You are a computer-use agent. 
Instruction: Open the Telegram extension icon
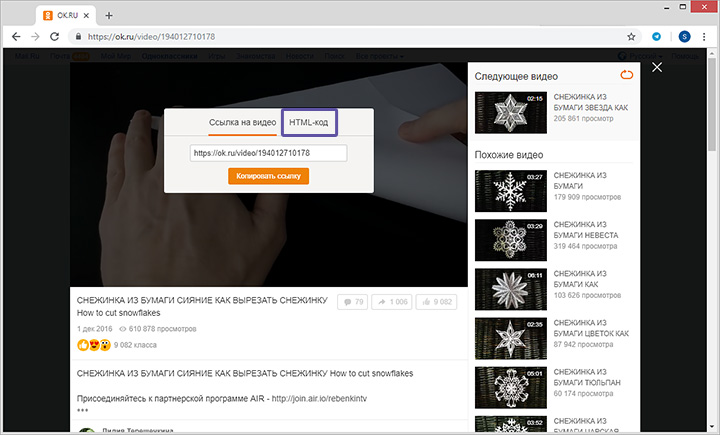(x=657, y=37)
